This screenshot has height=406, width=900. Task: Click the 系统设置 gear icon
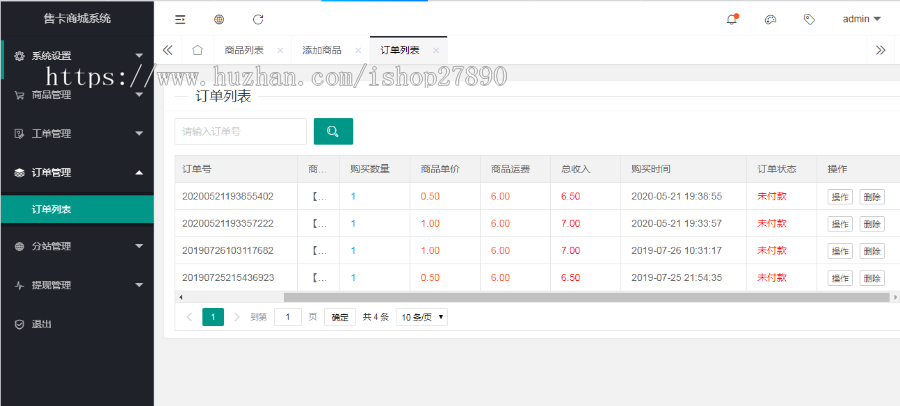19,56
